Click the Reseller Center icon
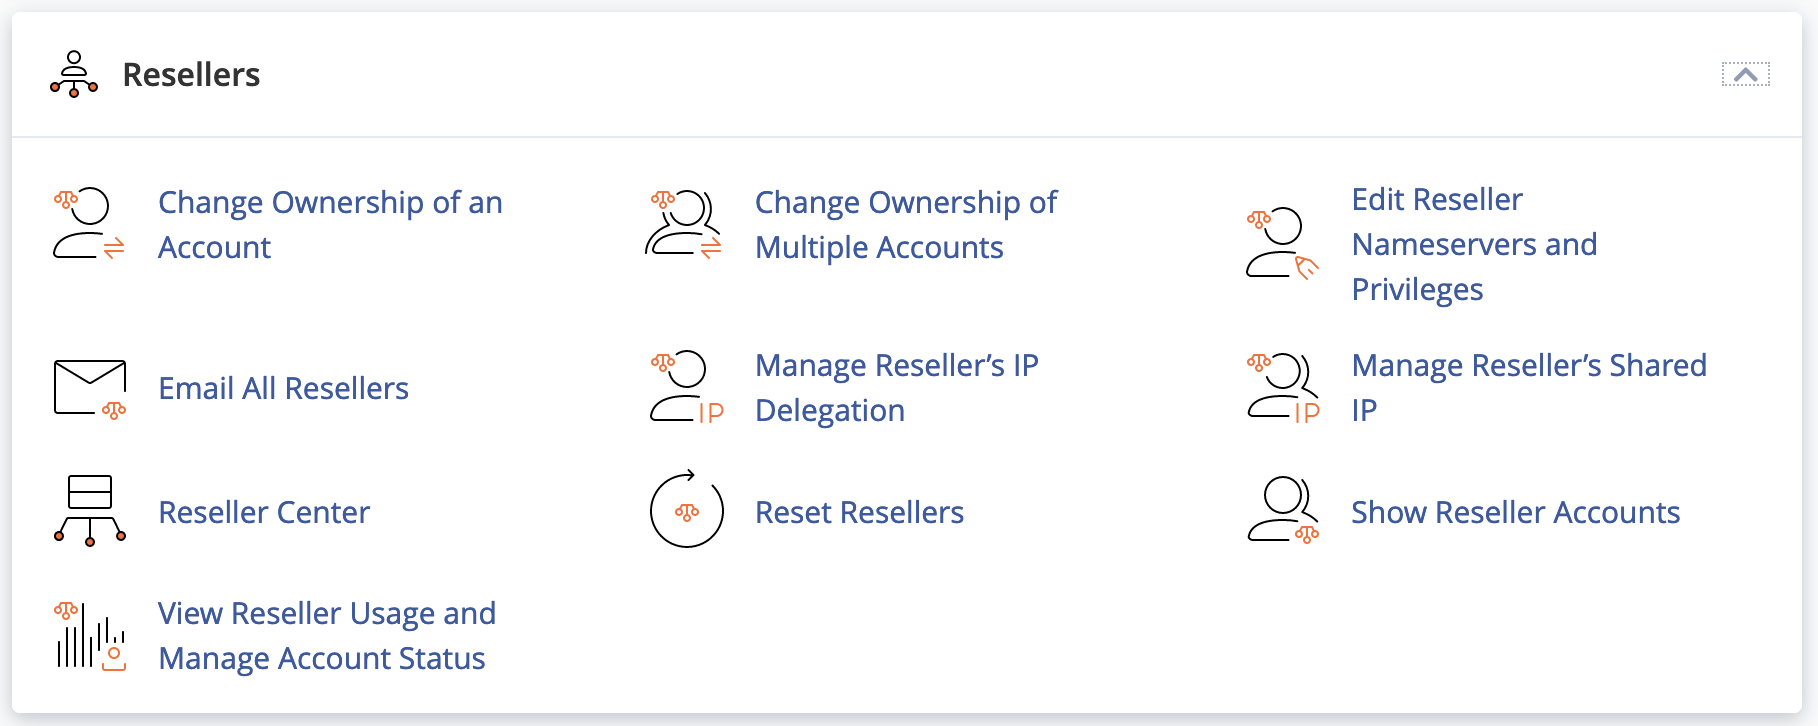The height and width of the screenshot is (726, 1818). tap(89, 511)
